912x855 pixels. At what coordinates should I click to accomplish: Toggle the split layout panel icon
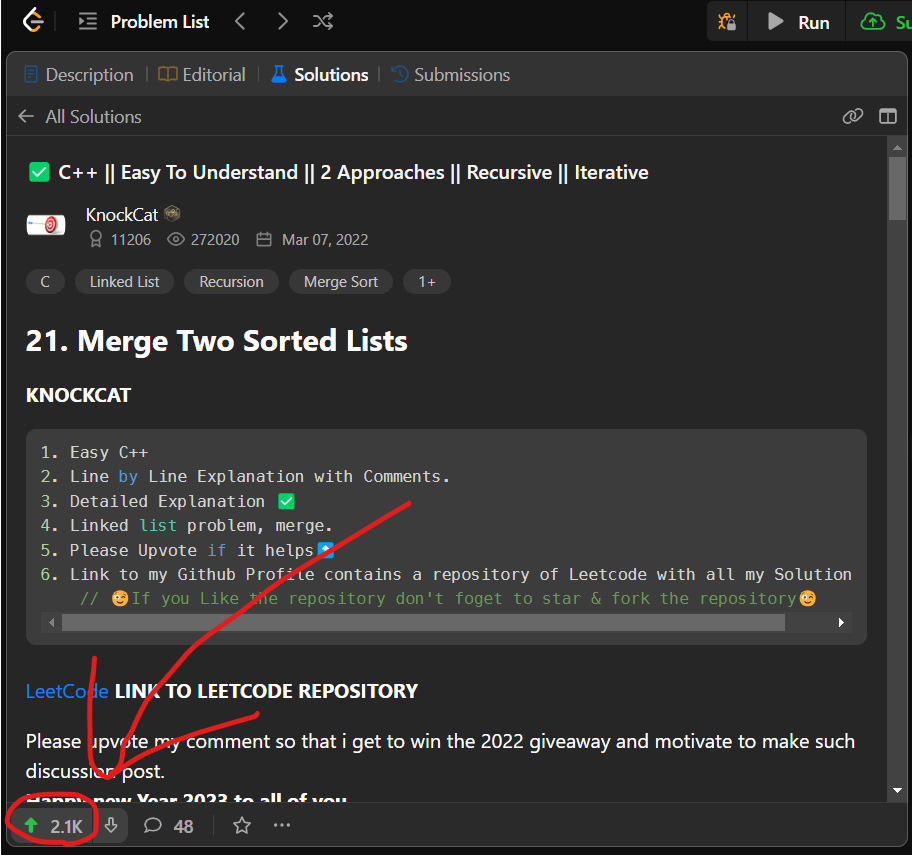tap(887, 117)
